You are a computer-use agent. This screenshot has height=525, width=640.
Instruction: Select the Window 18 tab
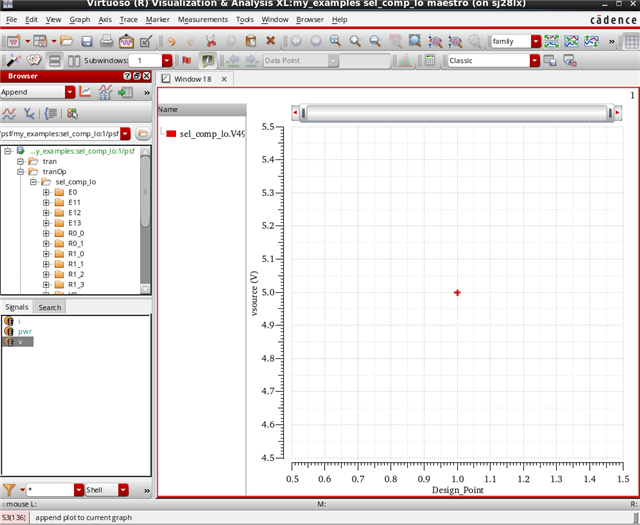click(x=193, y=79)
